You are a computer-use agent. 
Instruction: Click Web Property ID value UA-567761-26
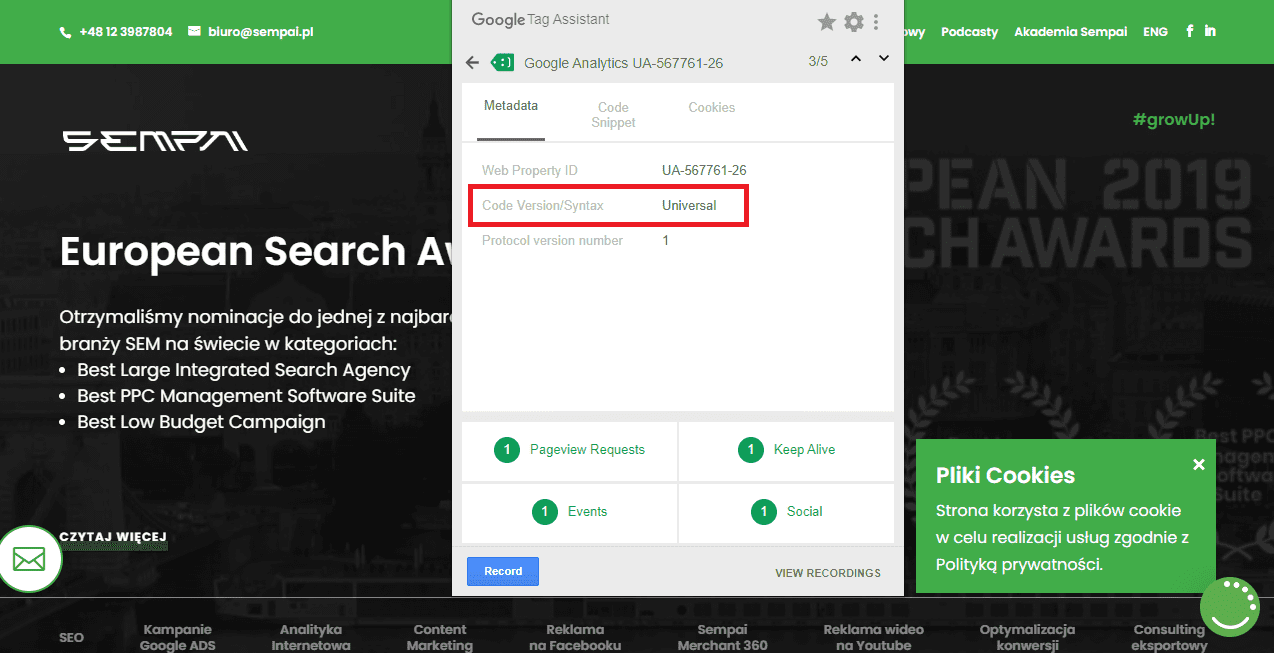pos(704,171)
